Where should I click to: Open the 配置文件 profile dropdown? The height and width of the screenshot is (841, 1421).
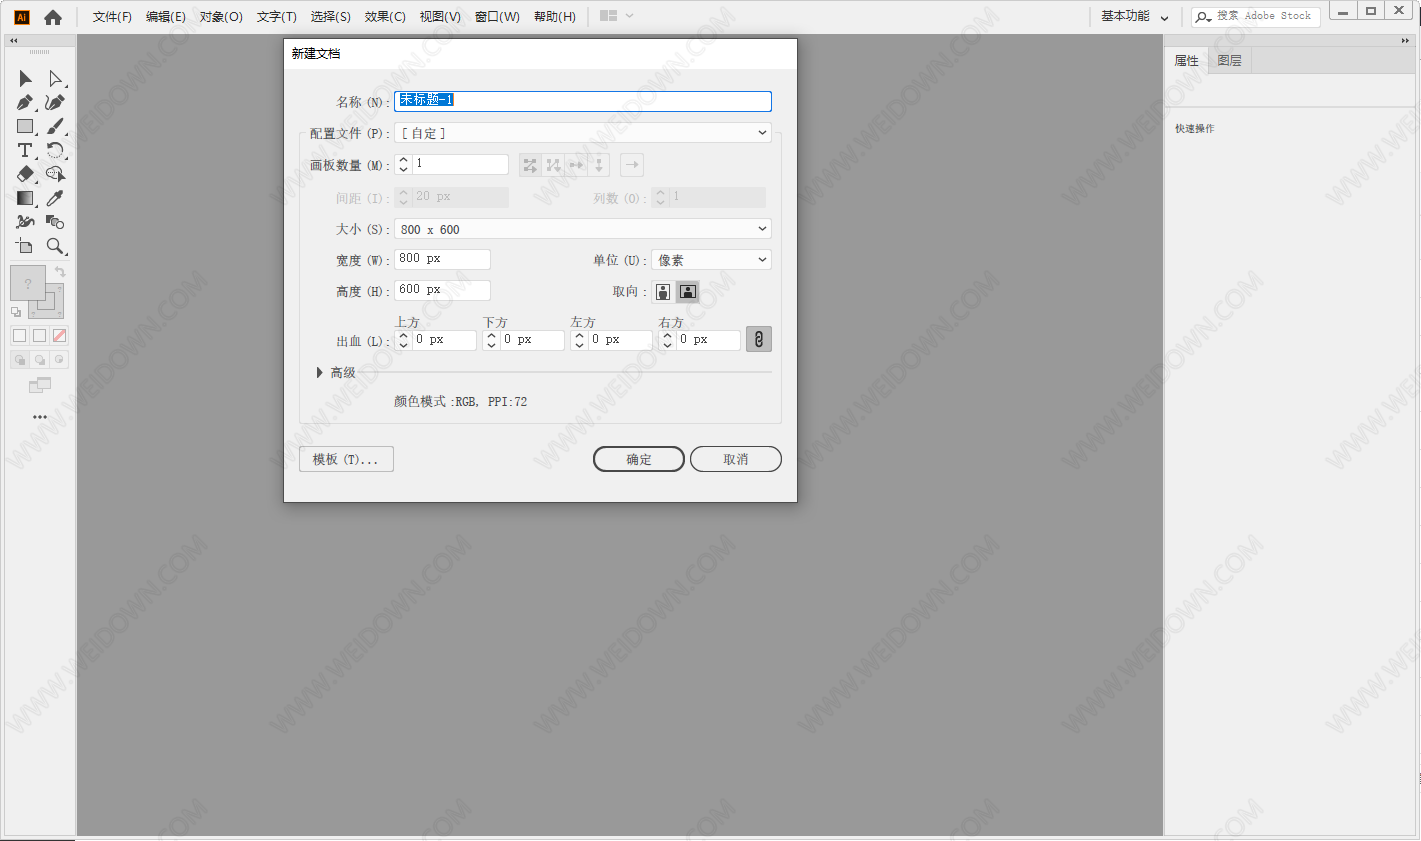coord(583,133)
